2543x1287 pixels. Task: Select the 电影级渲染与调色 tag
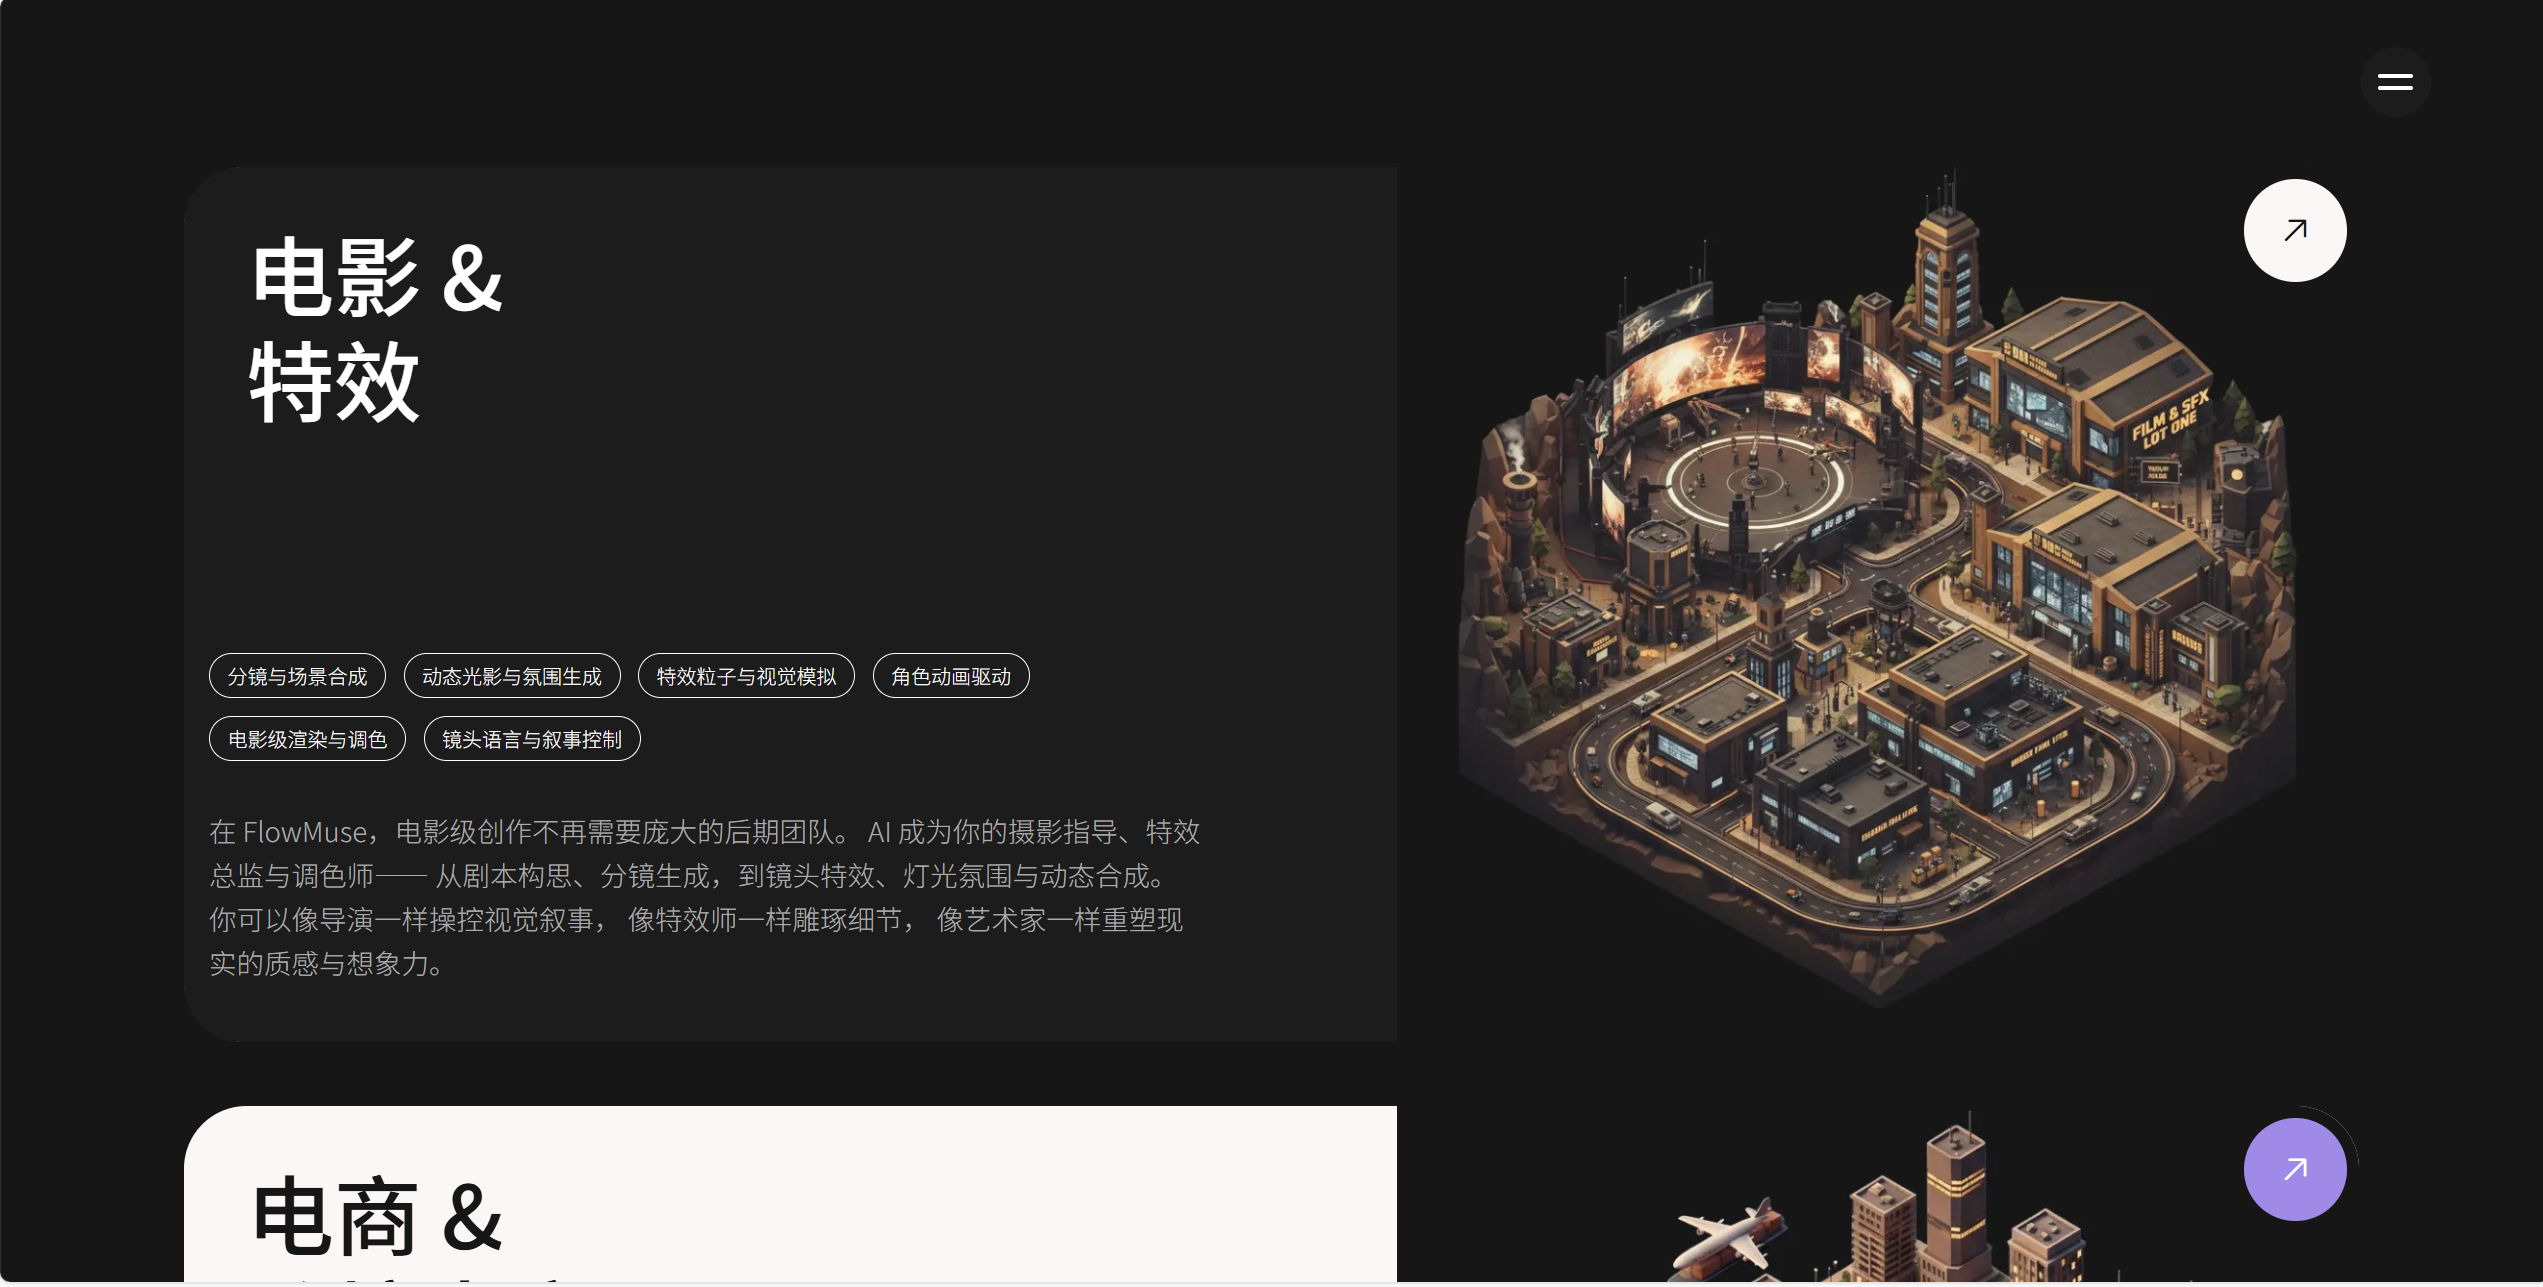[307, 739]
